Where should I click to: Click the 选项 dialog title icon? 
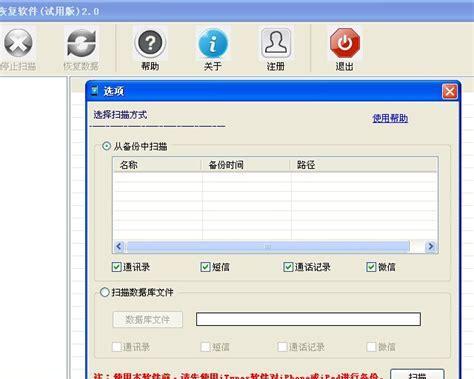click(x=95, y=91)
